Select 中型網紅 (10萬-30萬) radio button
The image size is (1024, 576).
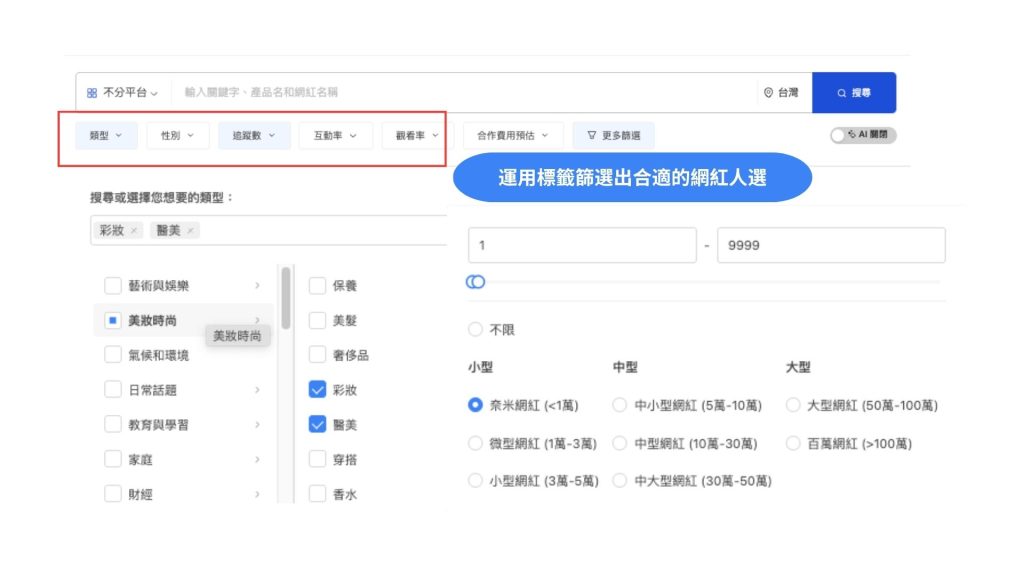click(620, 444)
